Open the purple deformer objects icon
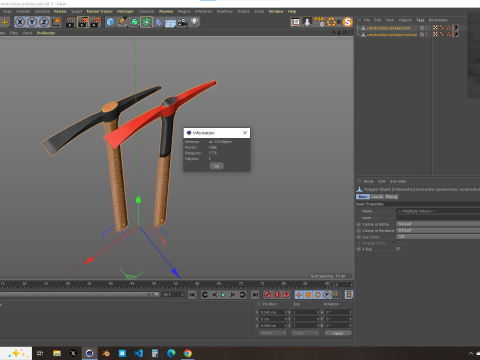Viewport: 480px width, 360px height. tap(159, 22)
